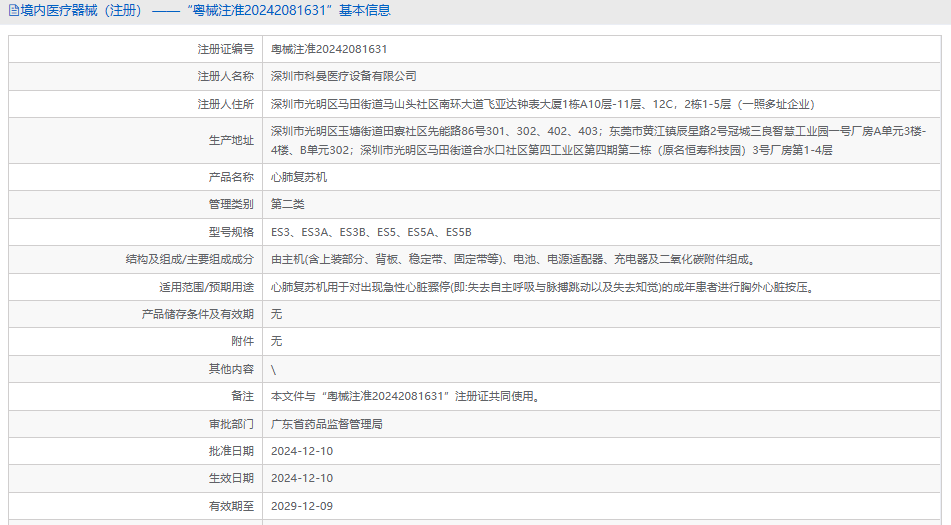Click the 批准日期 label
951x525 pixels.
pos(231,451)
